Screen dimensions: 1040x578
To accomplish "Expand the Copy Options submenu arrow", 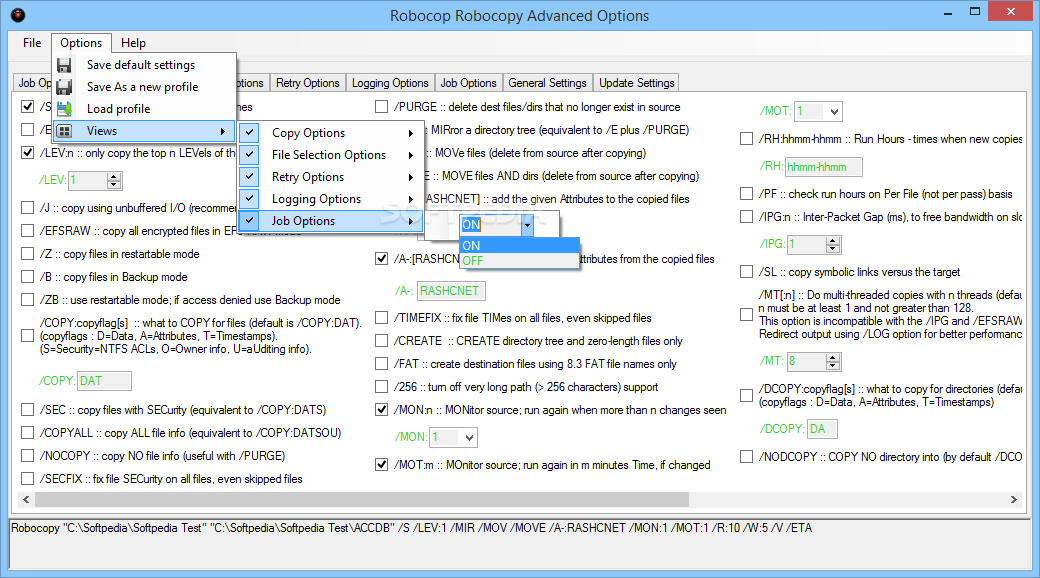I will [x=411, y=133].
